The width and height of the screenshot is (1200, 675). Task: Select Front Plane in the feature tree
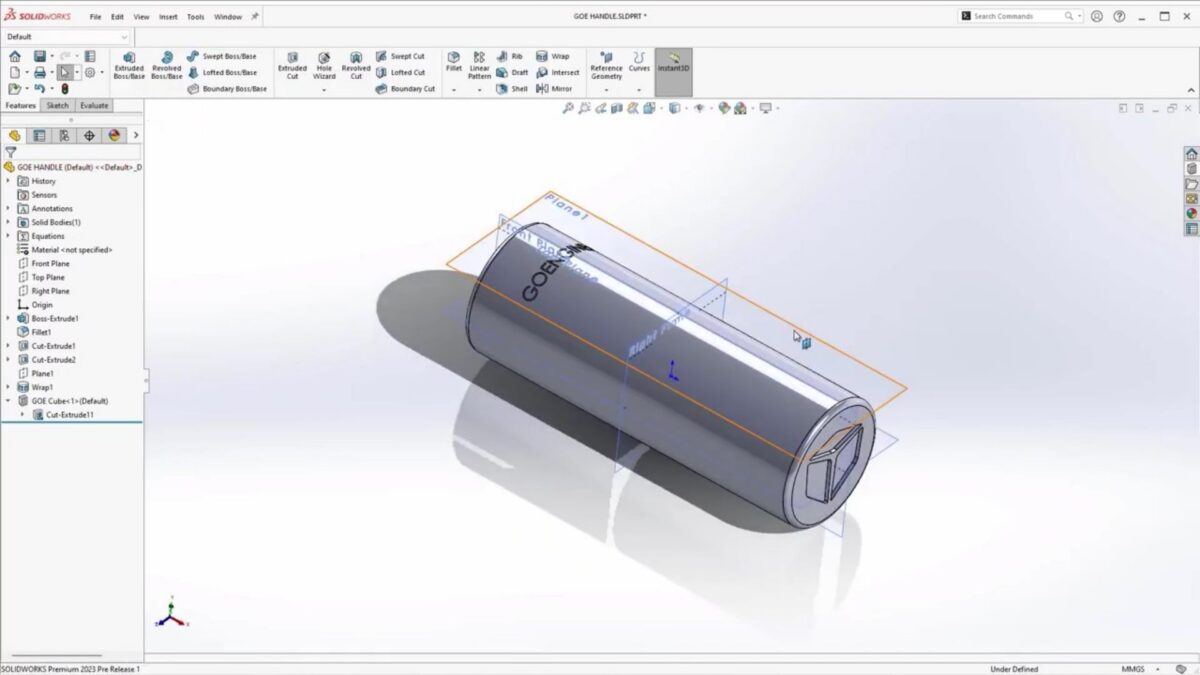point(43,264)
